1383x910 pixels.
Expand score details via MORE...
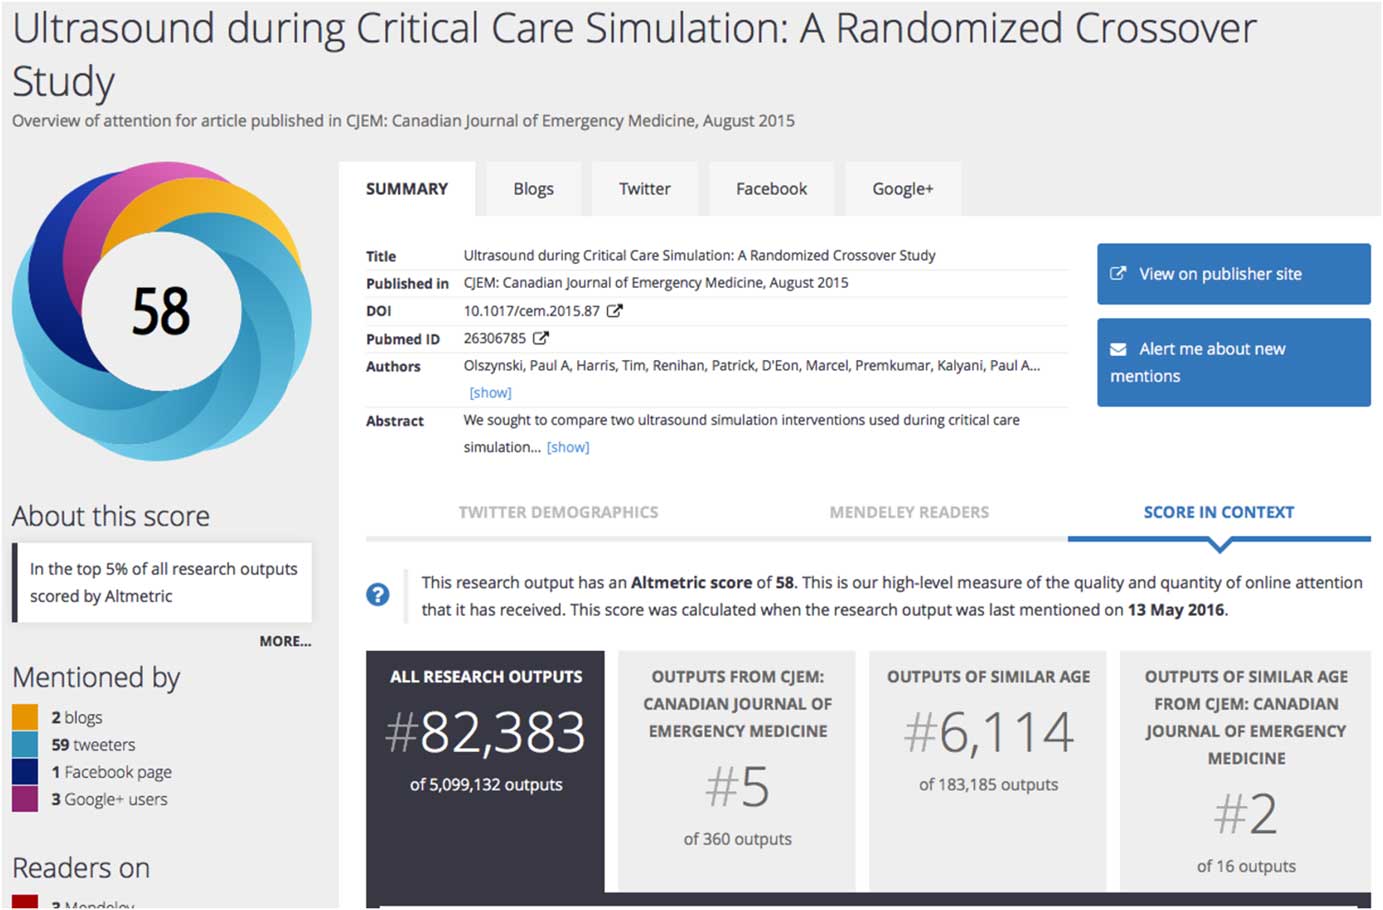click(285, 641)
